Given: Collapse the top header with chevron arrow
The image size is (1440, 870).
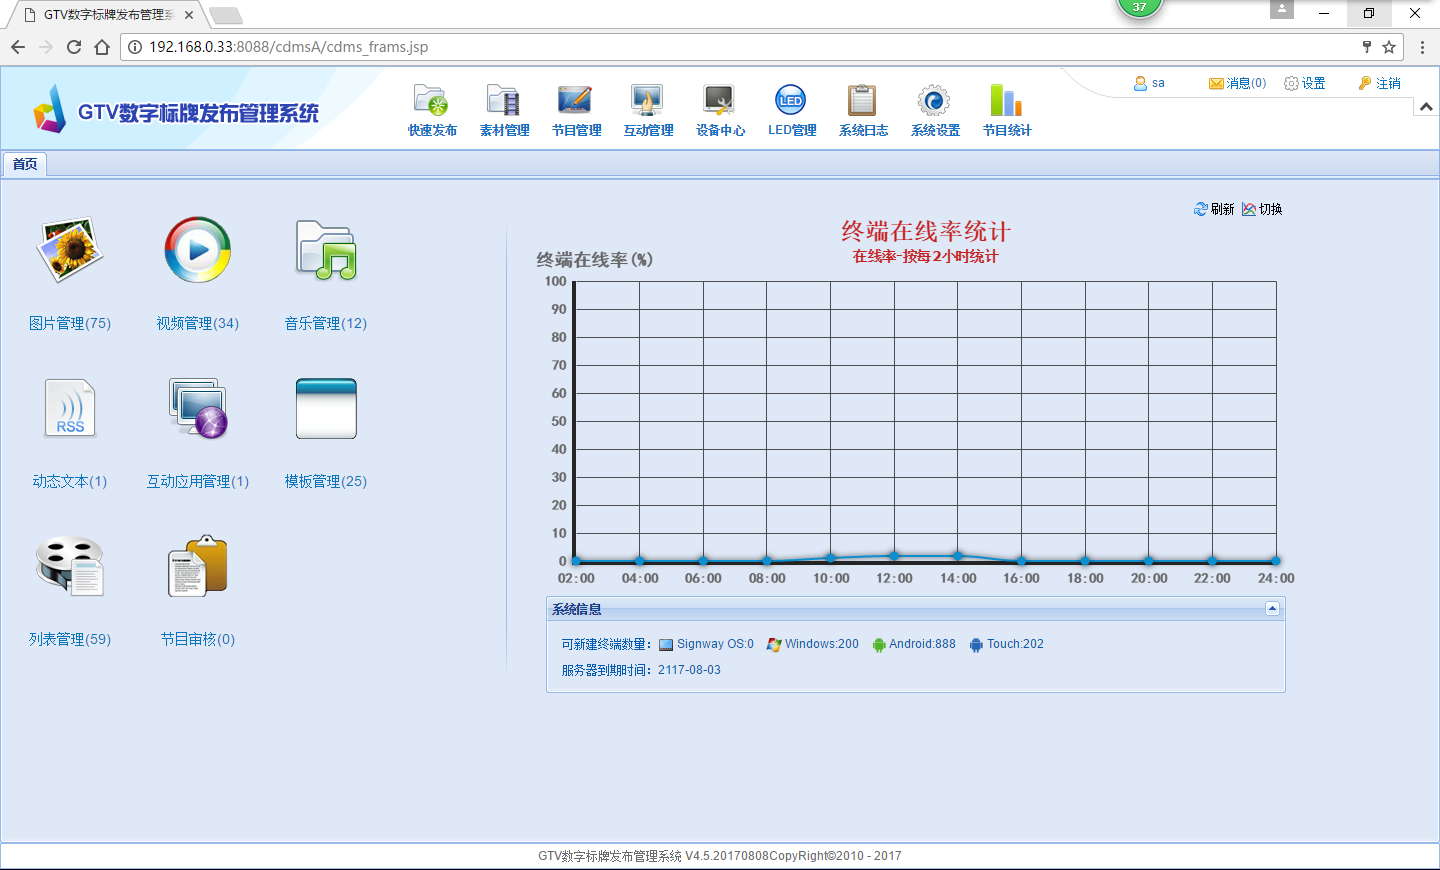Looking at the screenshot, I should (1426, 107).
